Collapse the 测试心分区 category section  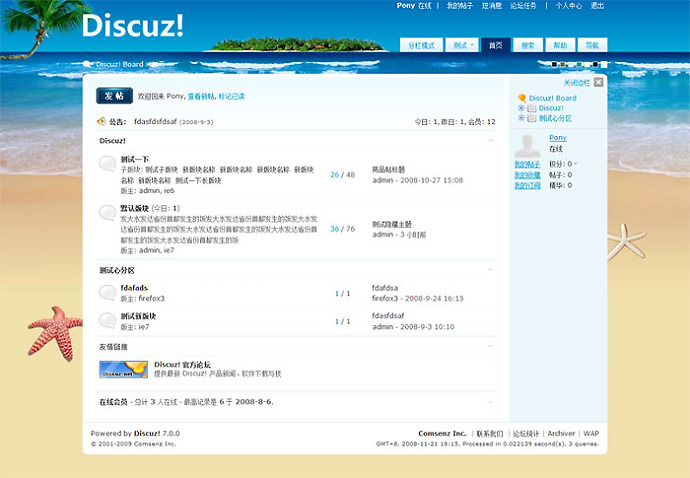(x=491, y=270)
